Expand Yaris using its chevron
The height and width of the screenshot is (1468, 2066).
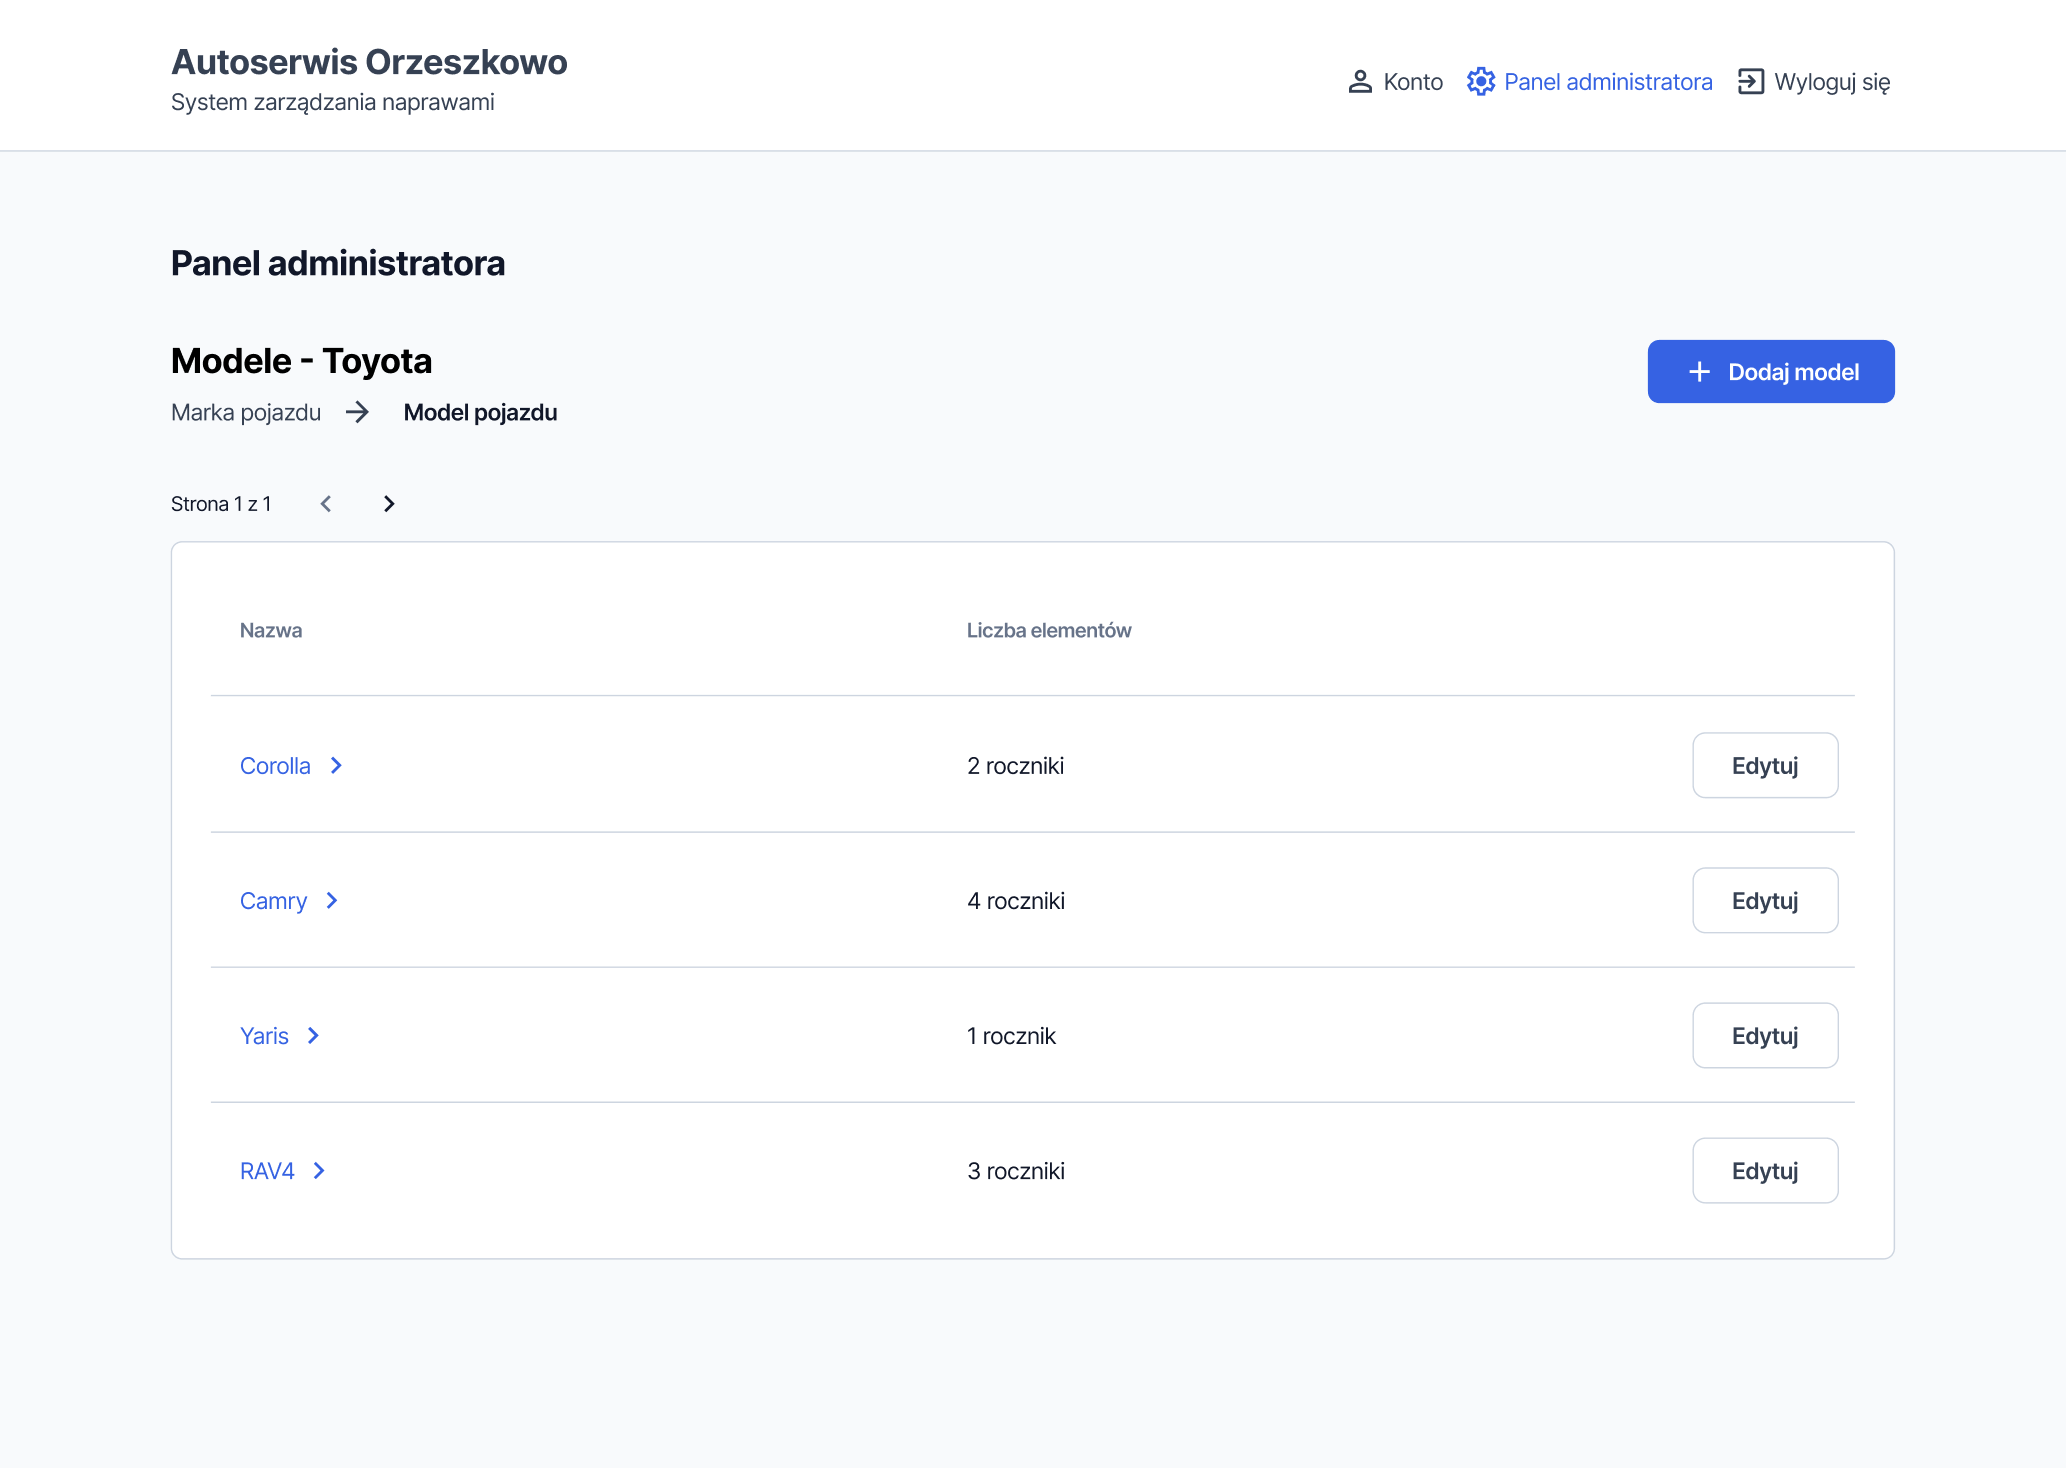313,1036
